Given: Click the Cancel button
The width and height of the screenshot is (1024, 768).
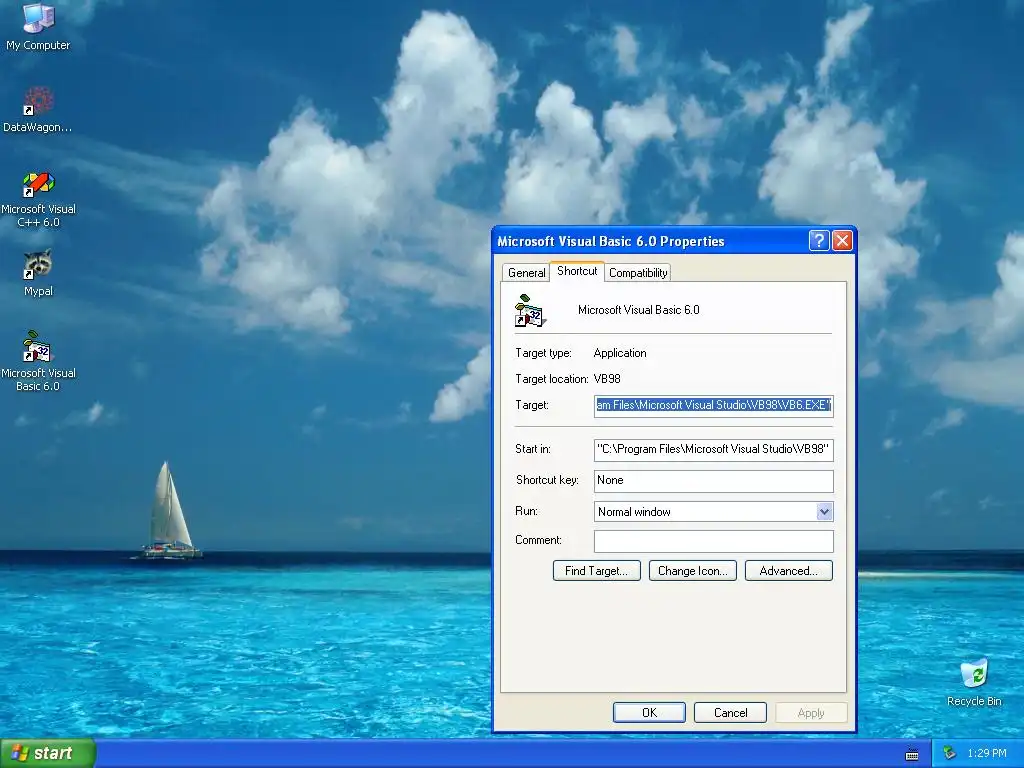Looking at the screenshot, I should click(730, 712).
